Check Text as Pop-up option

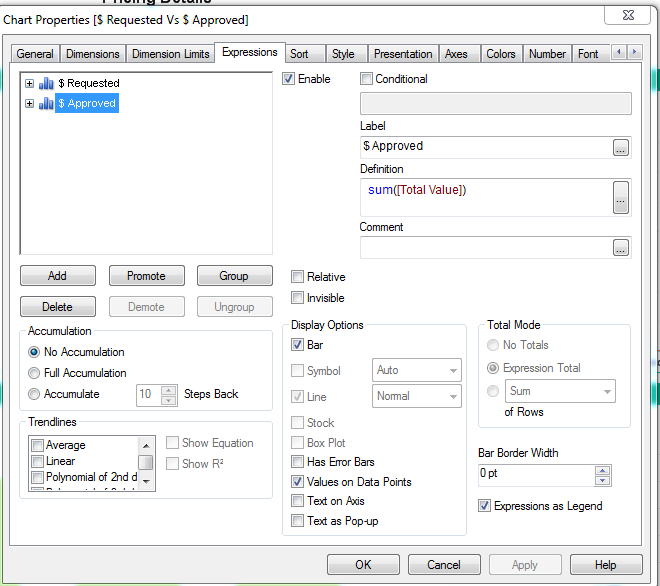coord(297,521)
